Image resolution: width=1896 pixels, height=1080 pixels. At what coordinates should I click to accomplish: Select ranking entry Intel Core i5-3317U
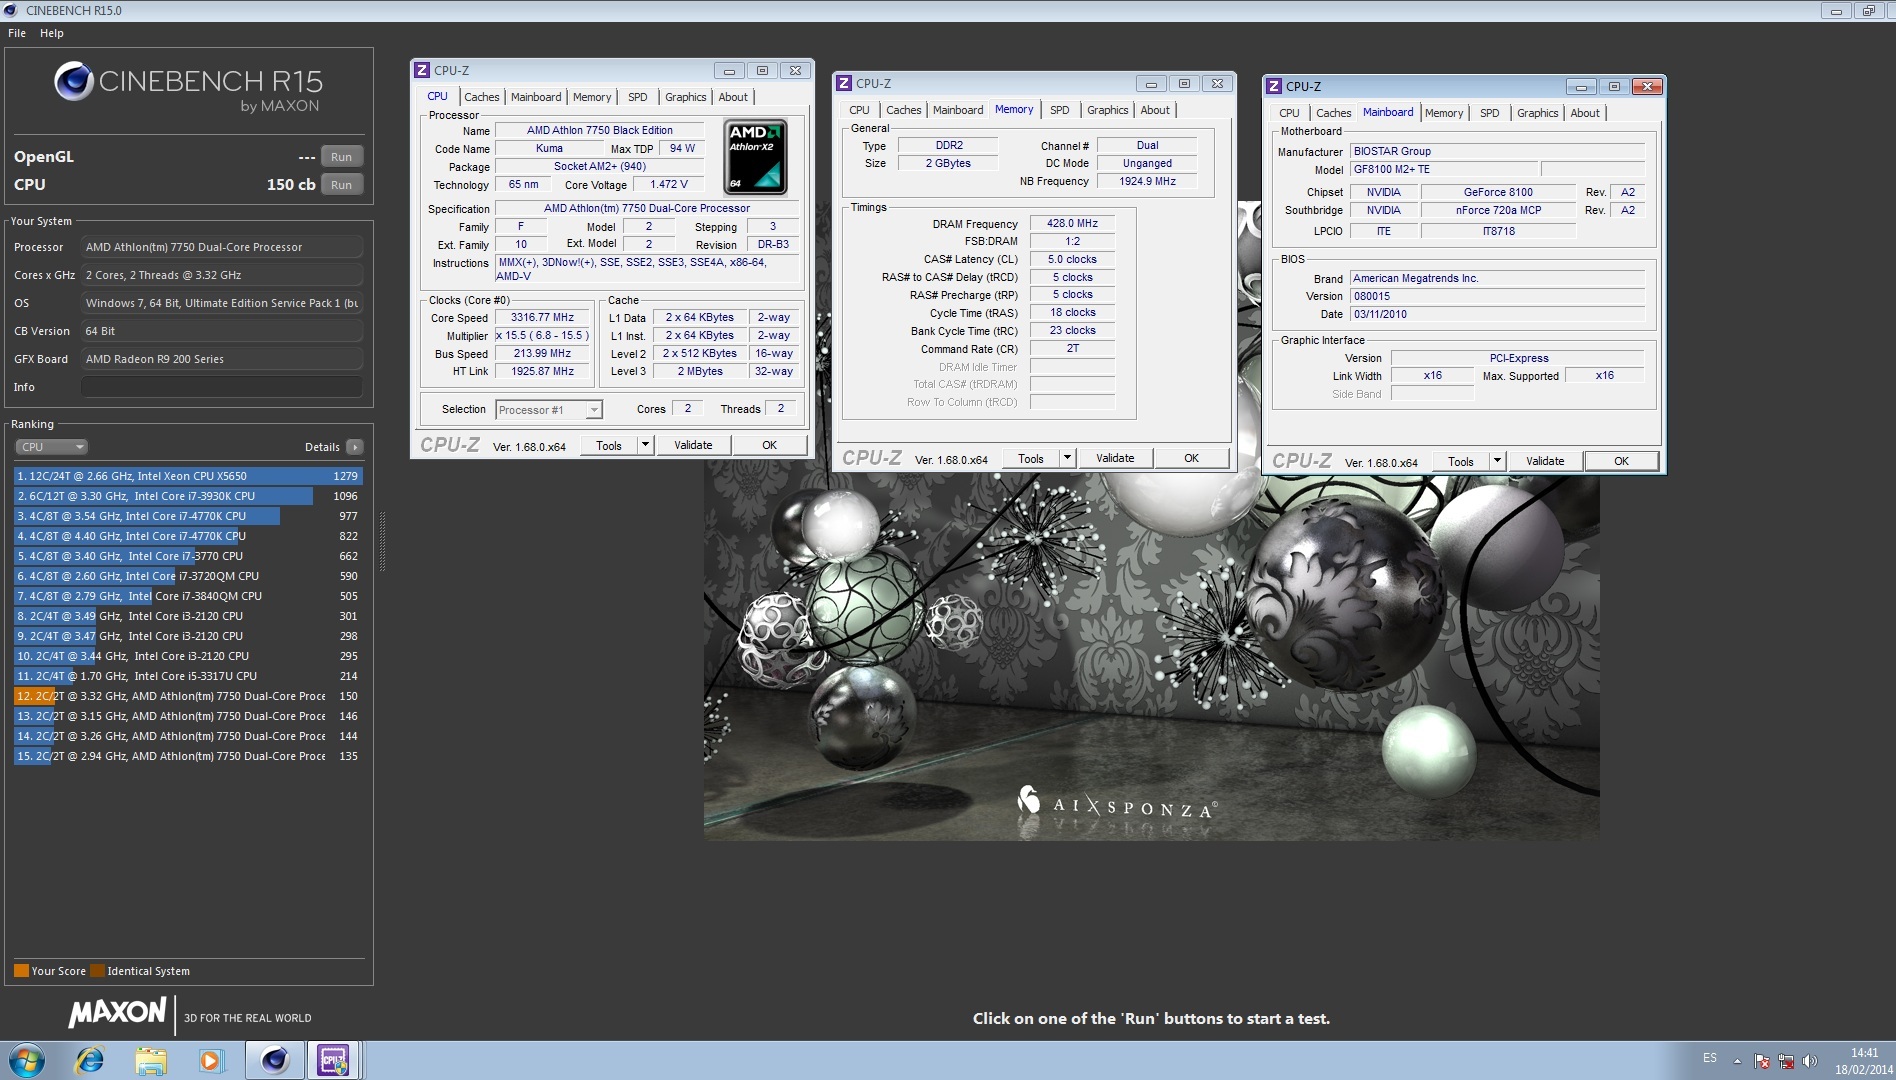point(188,676)
